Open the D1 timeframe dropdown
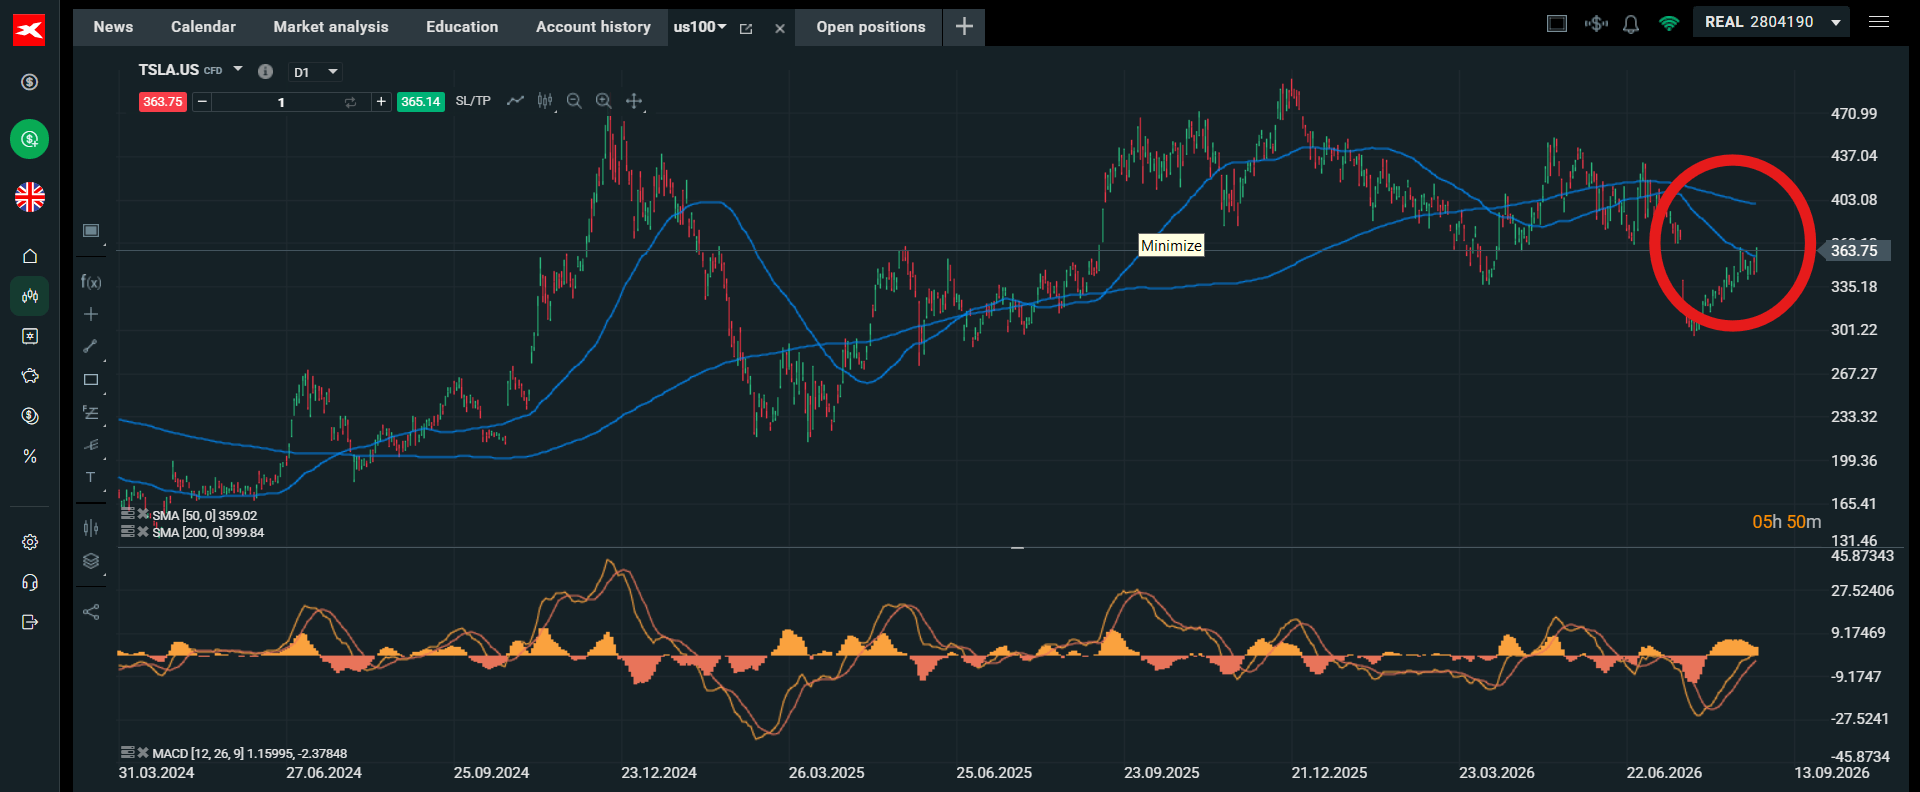The height and width of the screenshot is (792, 1920). (316, 72)
